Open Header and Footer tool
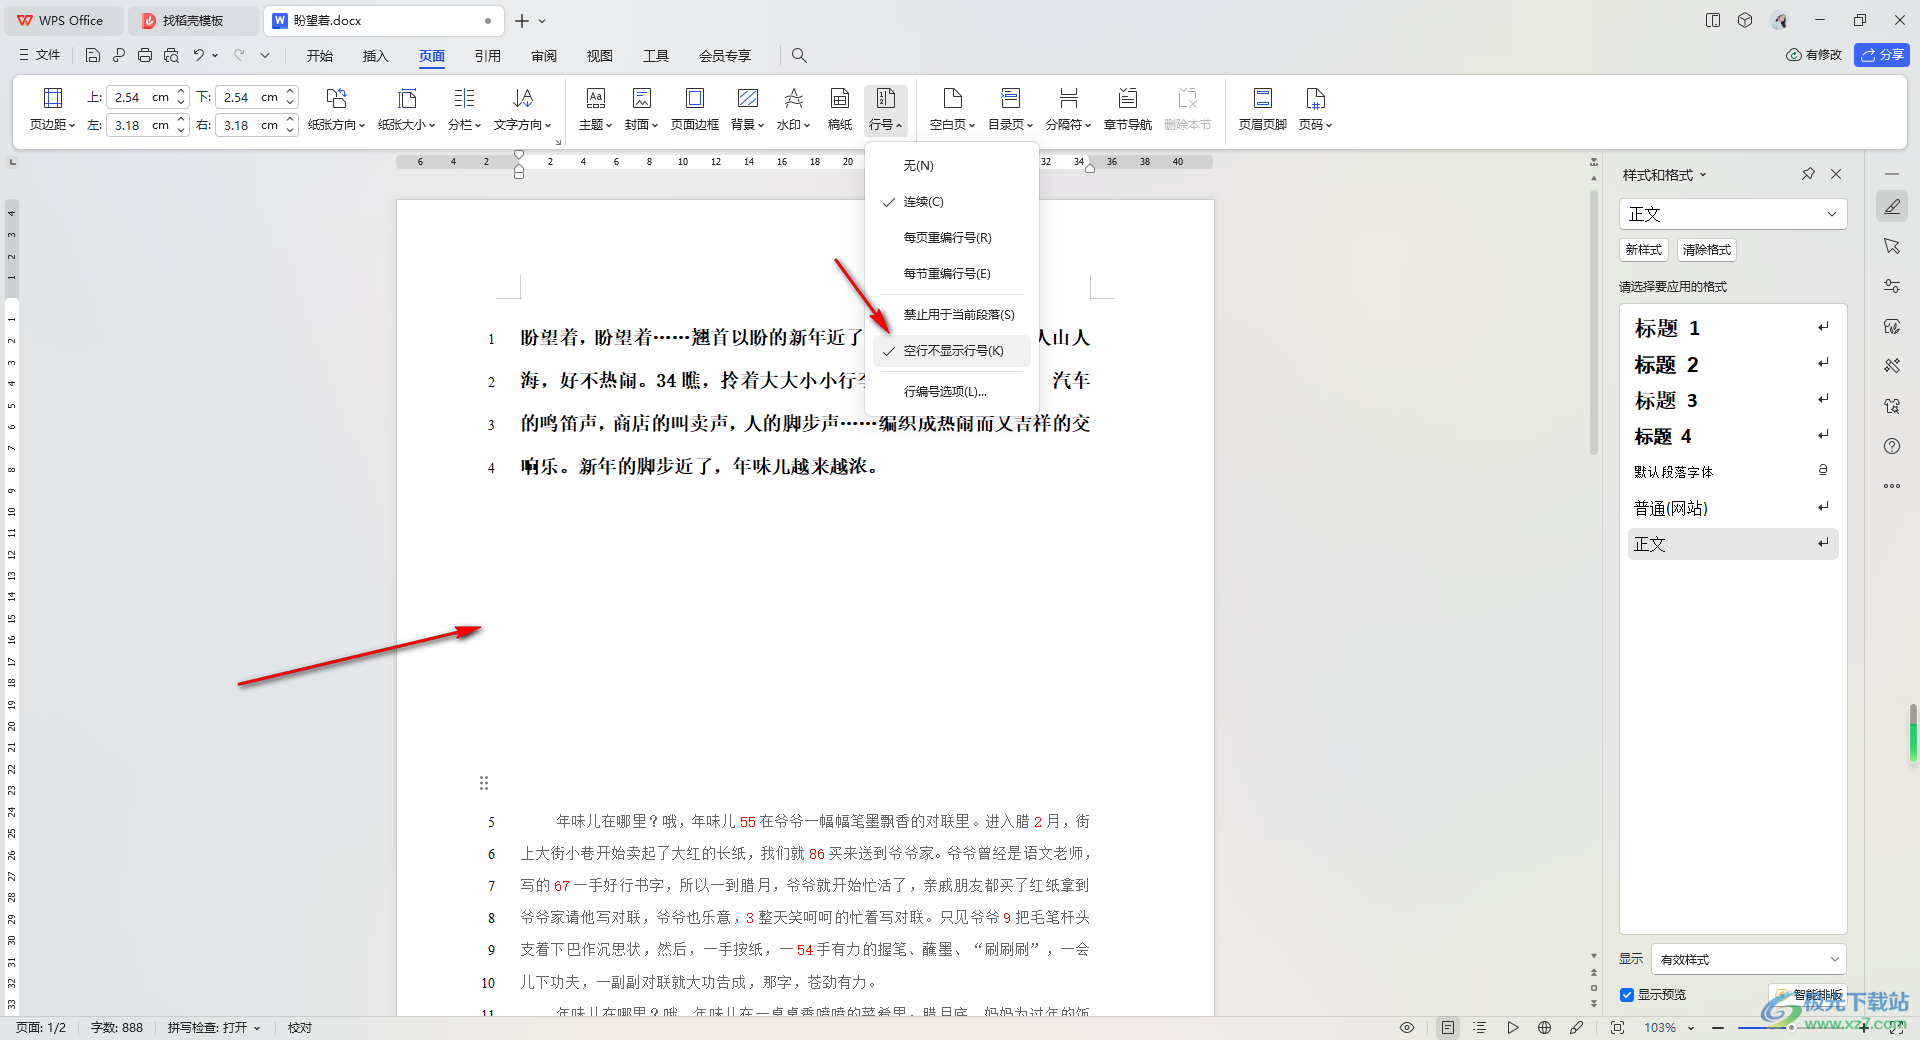 tap(1262, 109)
